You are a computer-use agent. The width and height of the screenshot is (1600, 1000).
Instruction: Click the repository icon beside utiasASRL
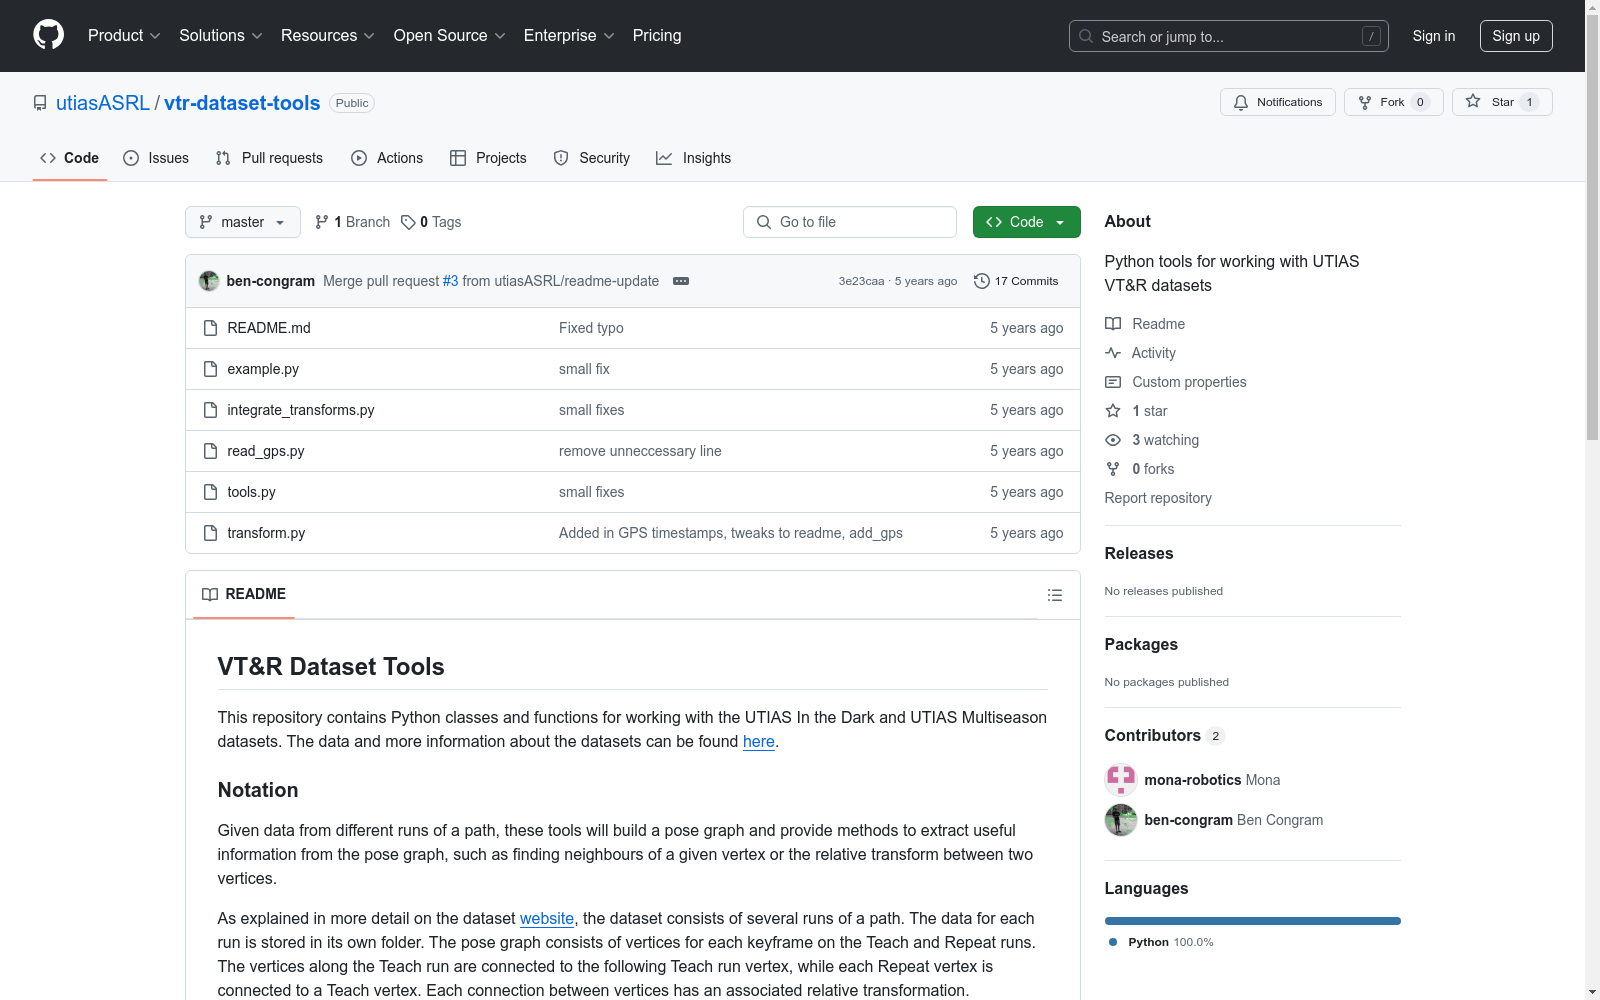coord(40,103)
